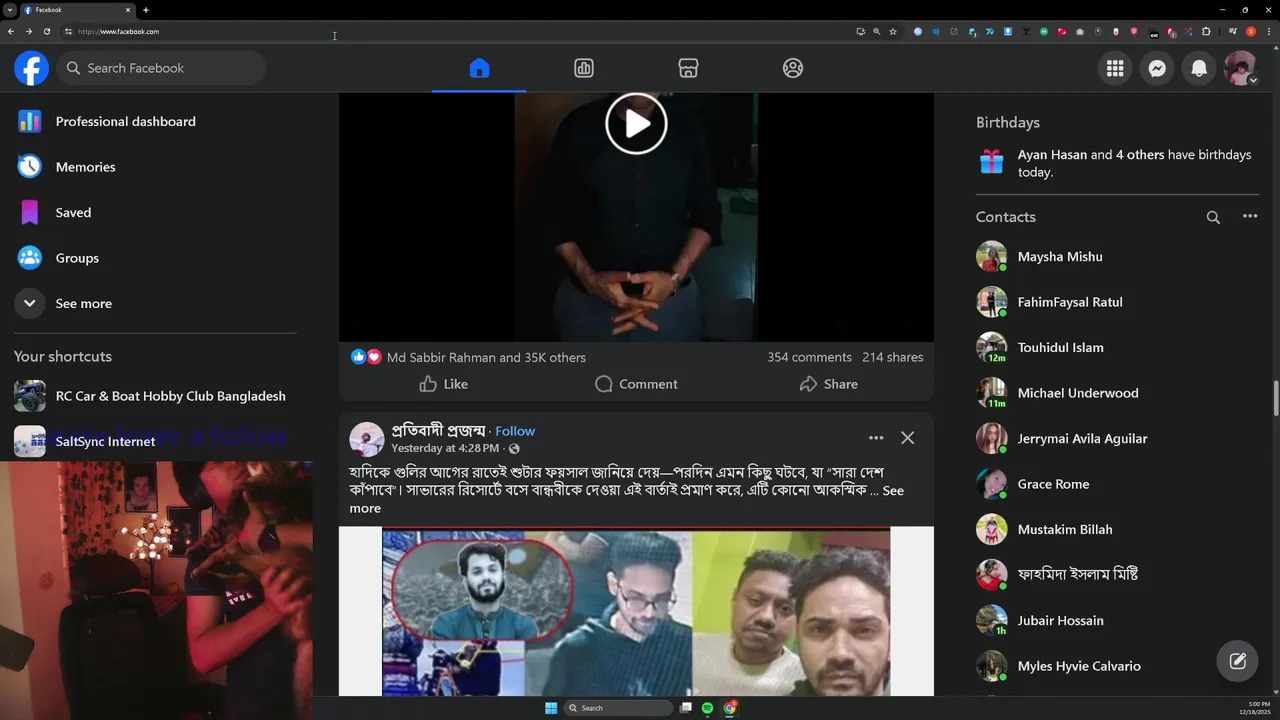
Task: Open SaltSync Internet shortcut
Action: [x=155, y=441]
